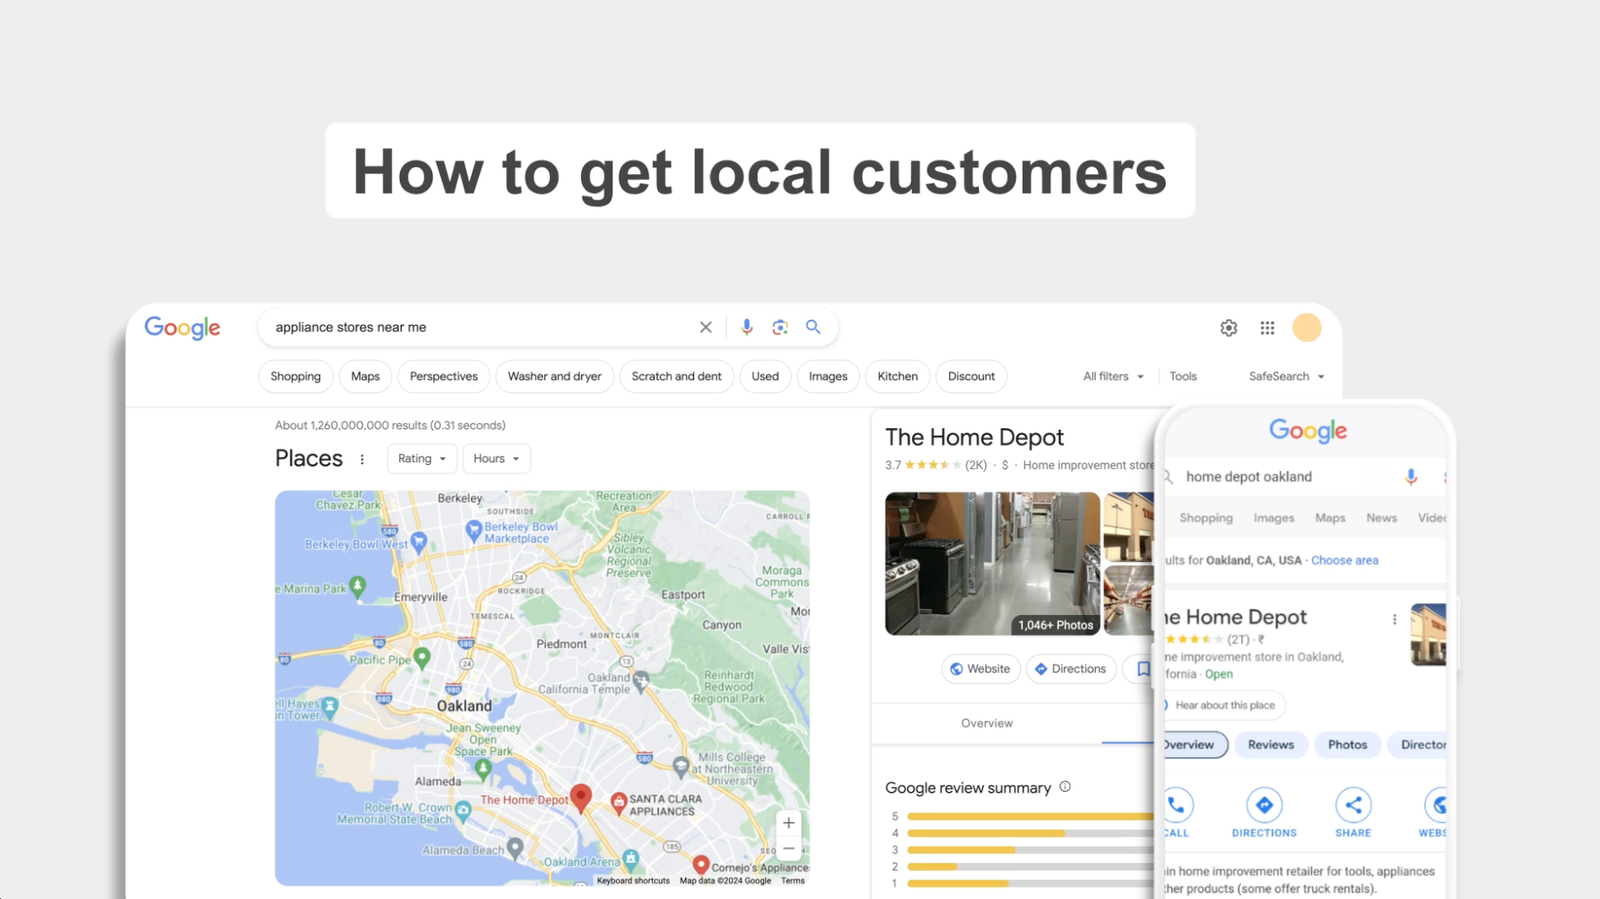Select the Scratch and dent chip
Screen dimensions: 1600x899
(676, 377)
